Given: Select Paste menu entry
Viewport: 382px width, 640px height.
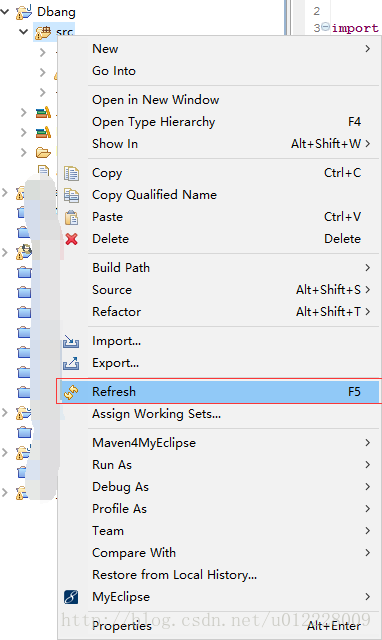Looking at the screenshot, I should click(218, 217).
